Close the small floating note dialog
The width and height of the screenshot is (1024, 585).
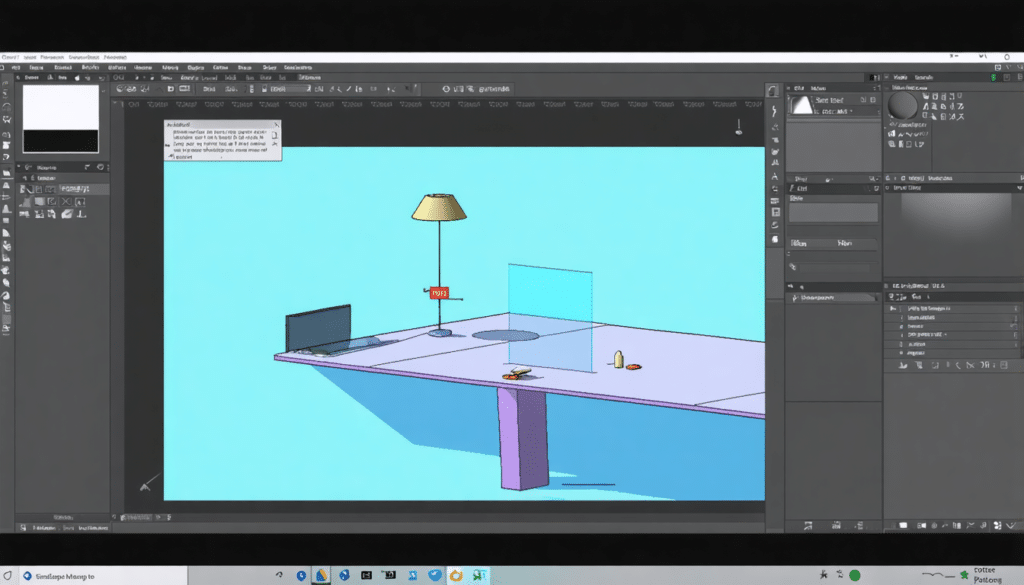click(x=276, y=124)
